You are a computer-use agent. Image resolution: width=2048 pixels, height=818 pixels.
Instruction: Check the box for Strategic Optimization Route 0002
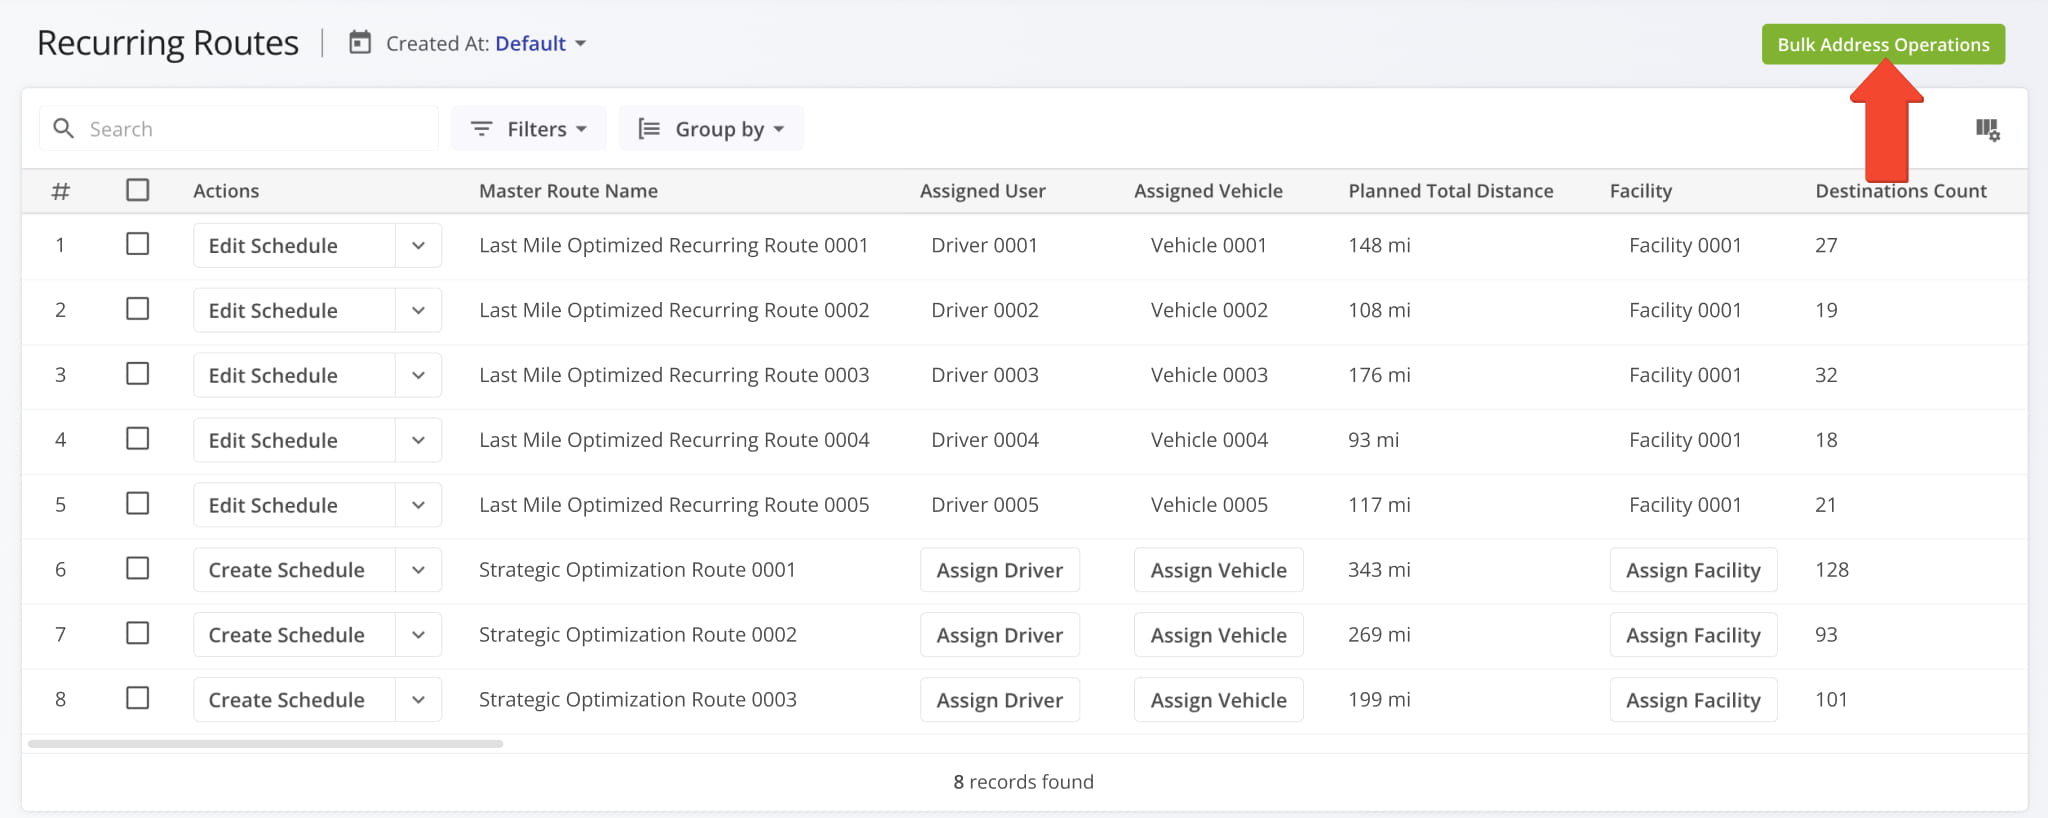point(138,633)
